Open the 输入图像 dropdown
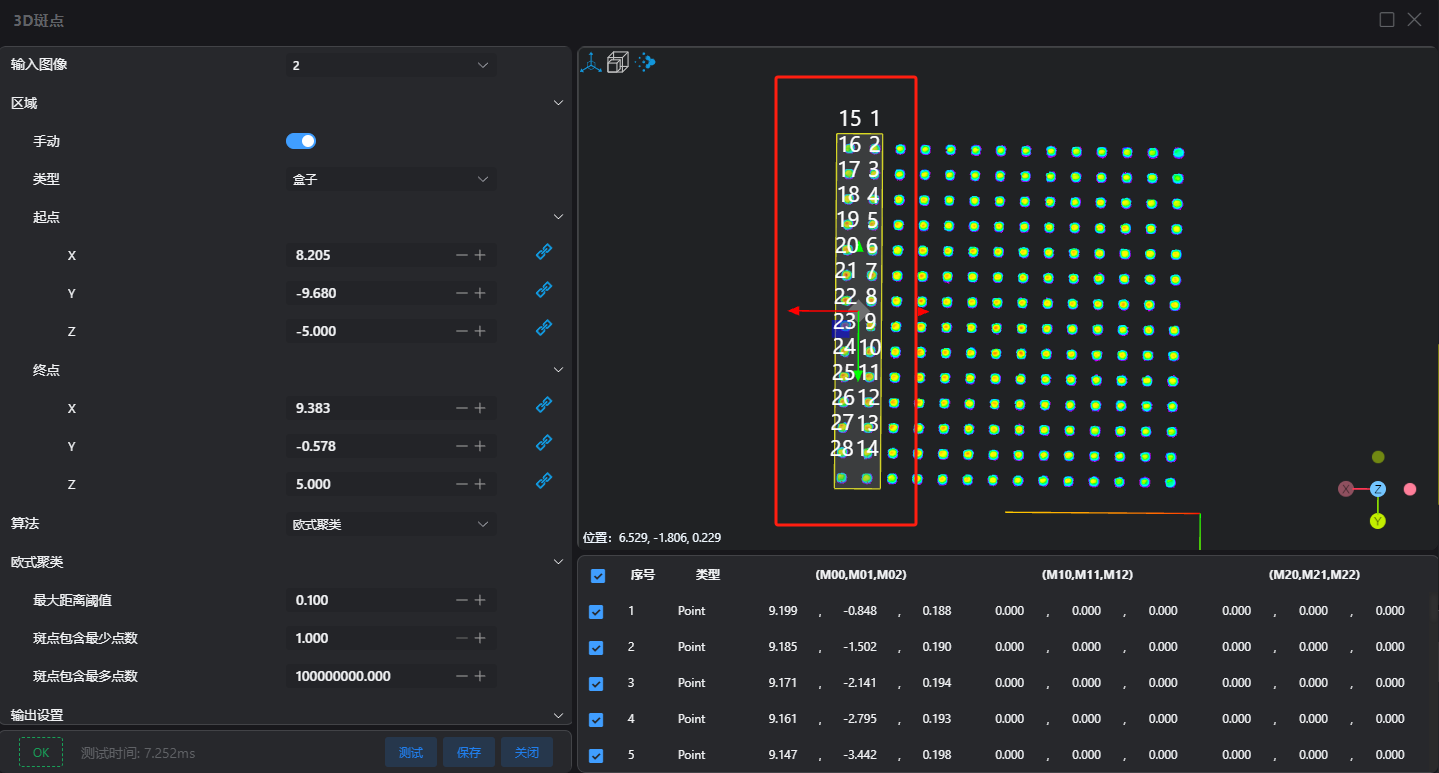 point(391,65)
